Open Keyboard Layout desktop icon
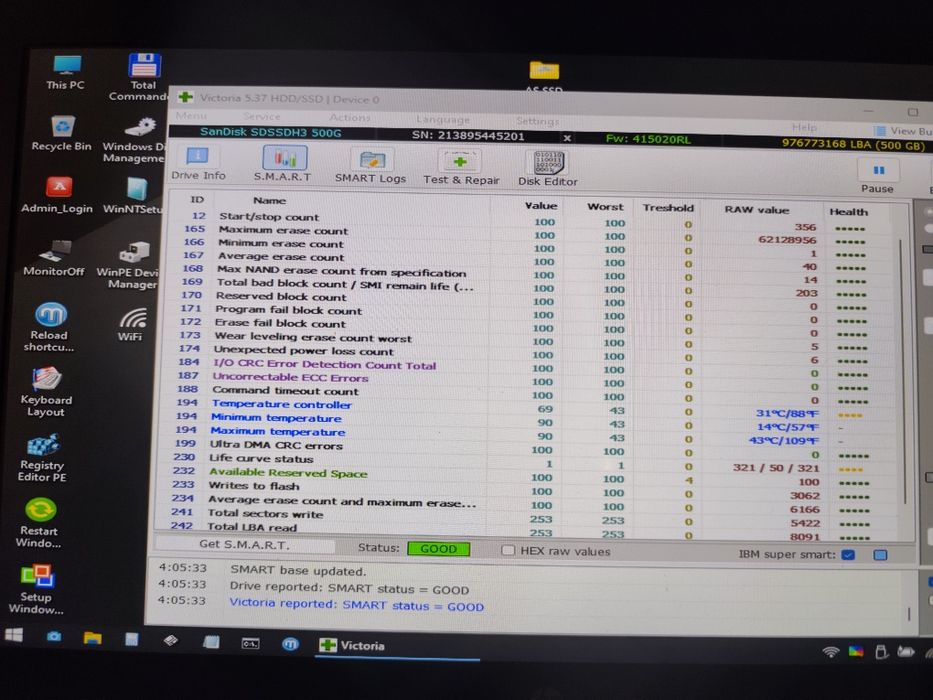Screen dimensions: 933x700 (46, 392)
